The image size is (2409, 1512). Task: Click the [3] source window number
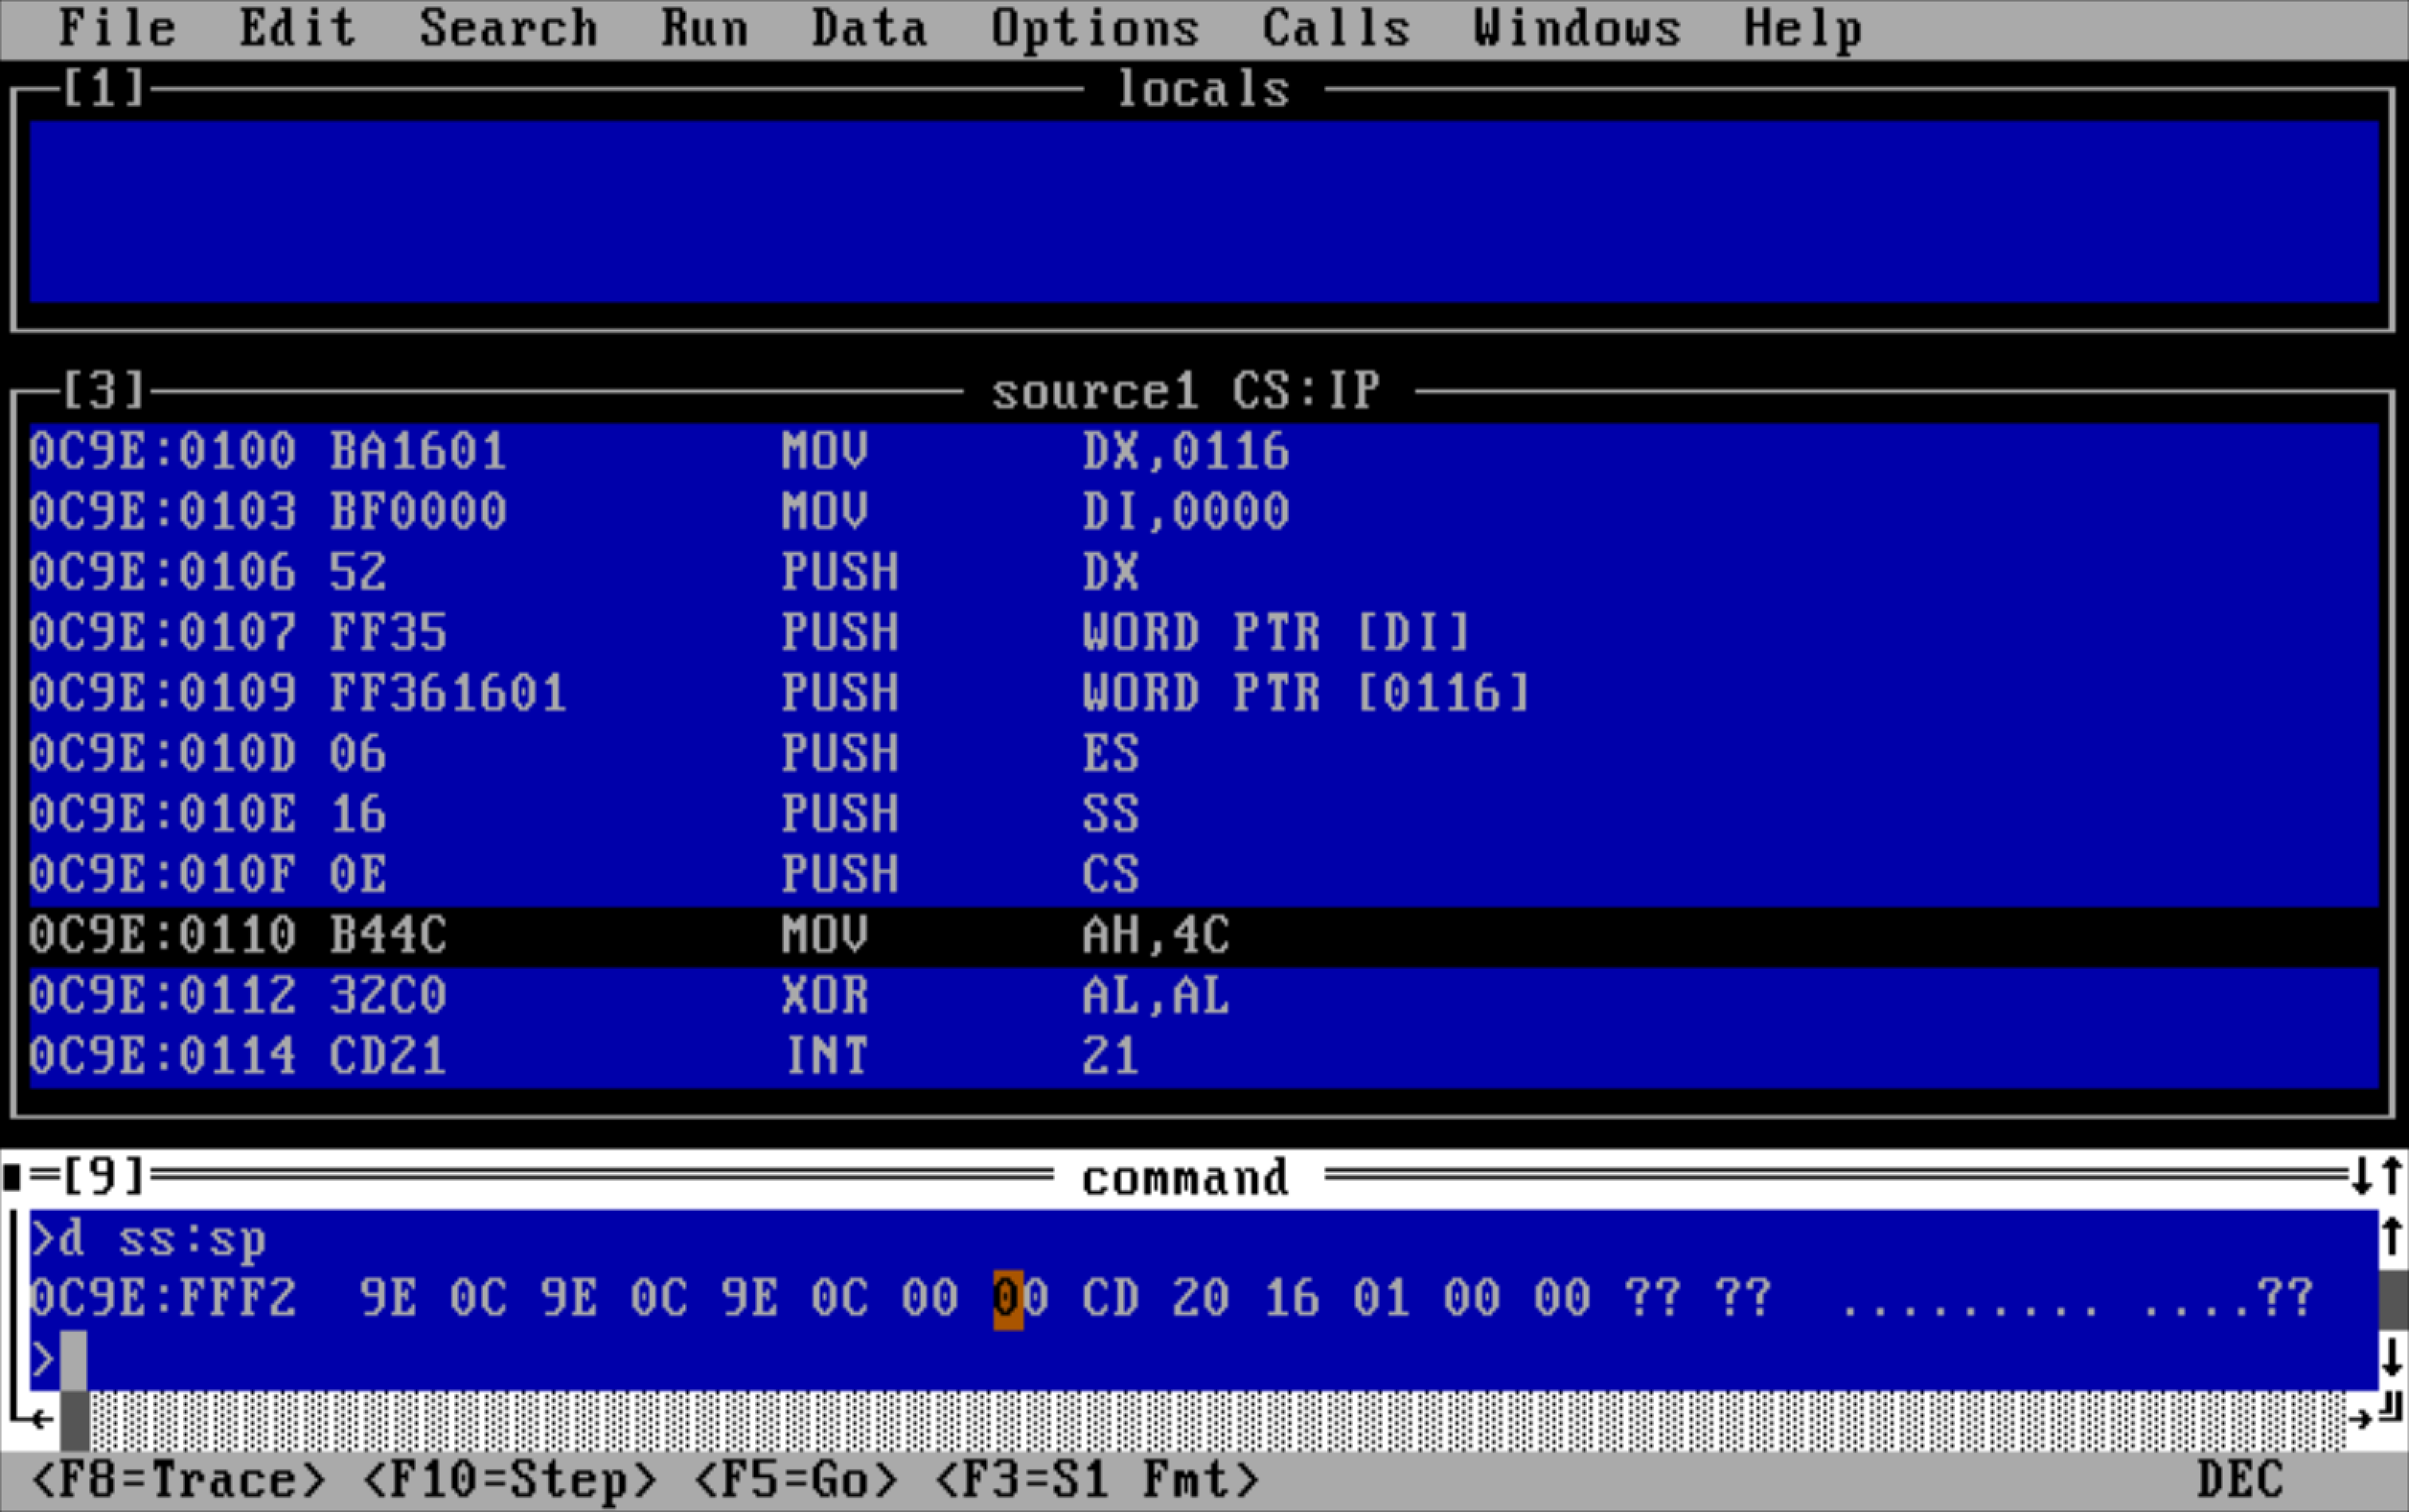click(104, 391)
